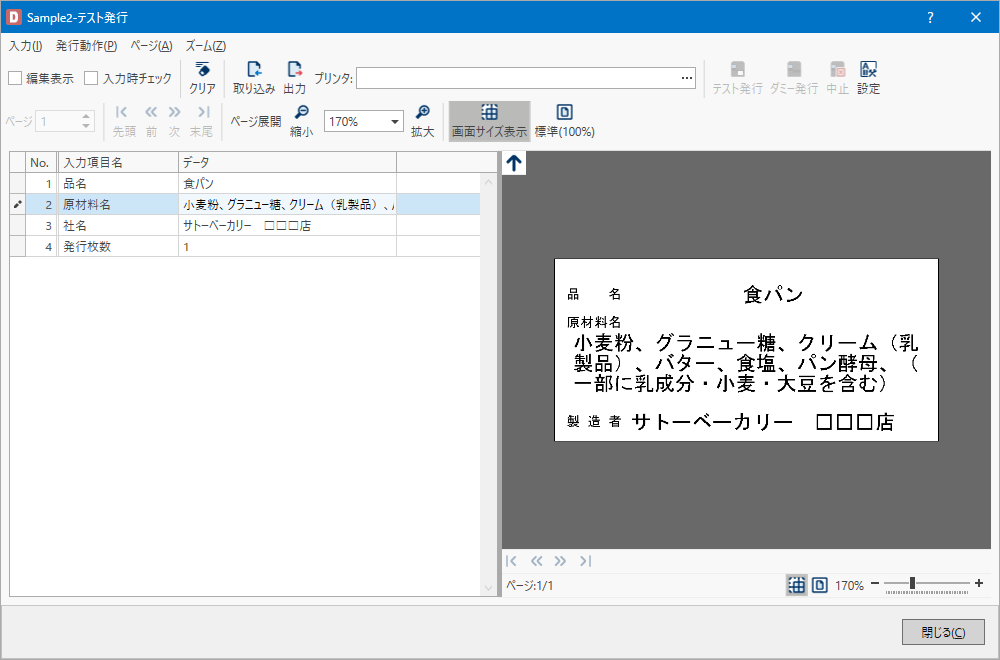The image size is (1000, 660).
Task: Select the 発行枚数 row name cell
Action: click(118, 247)
